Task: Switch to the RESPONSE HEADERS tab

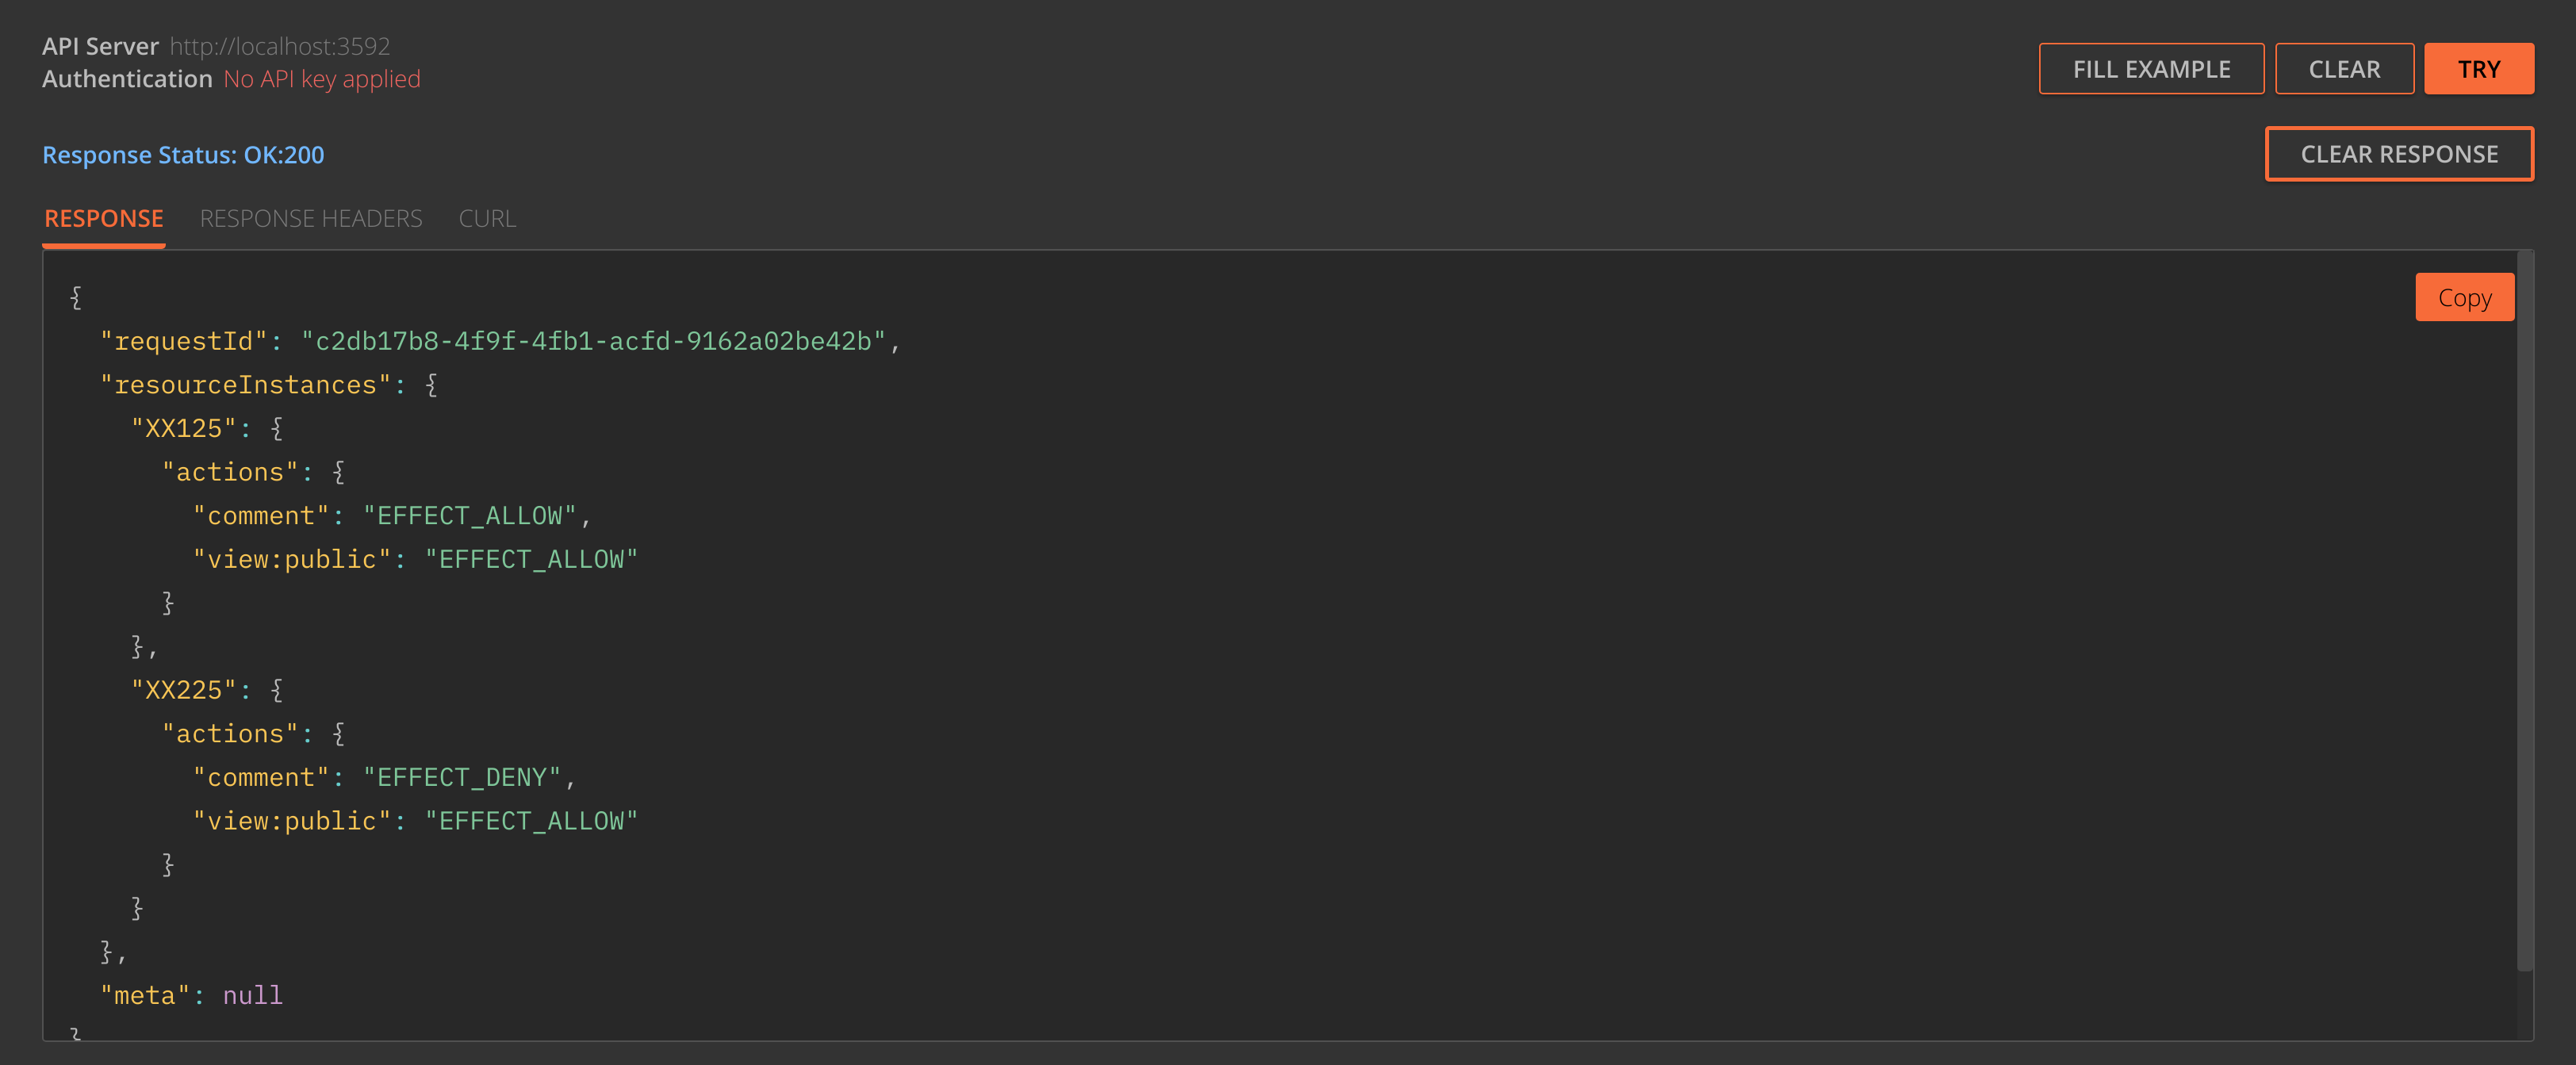Action: [x=311, y=218]
